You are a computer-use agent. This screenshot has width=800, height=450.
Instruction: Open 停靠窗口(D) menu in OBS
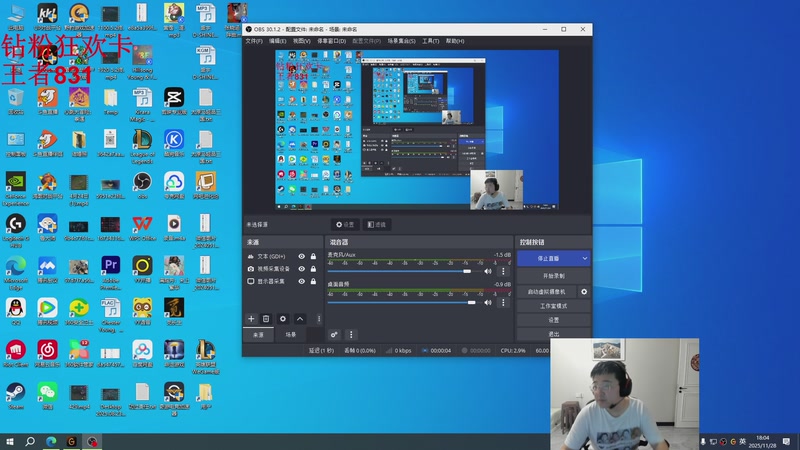click(332, 41)
